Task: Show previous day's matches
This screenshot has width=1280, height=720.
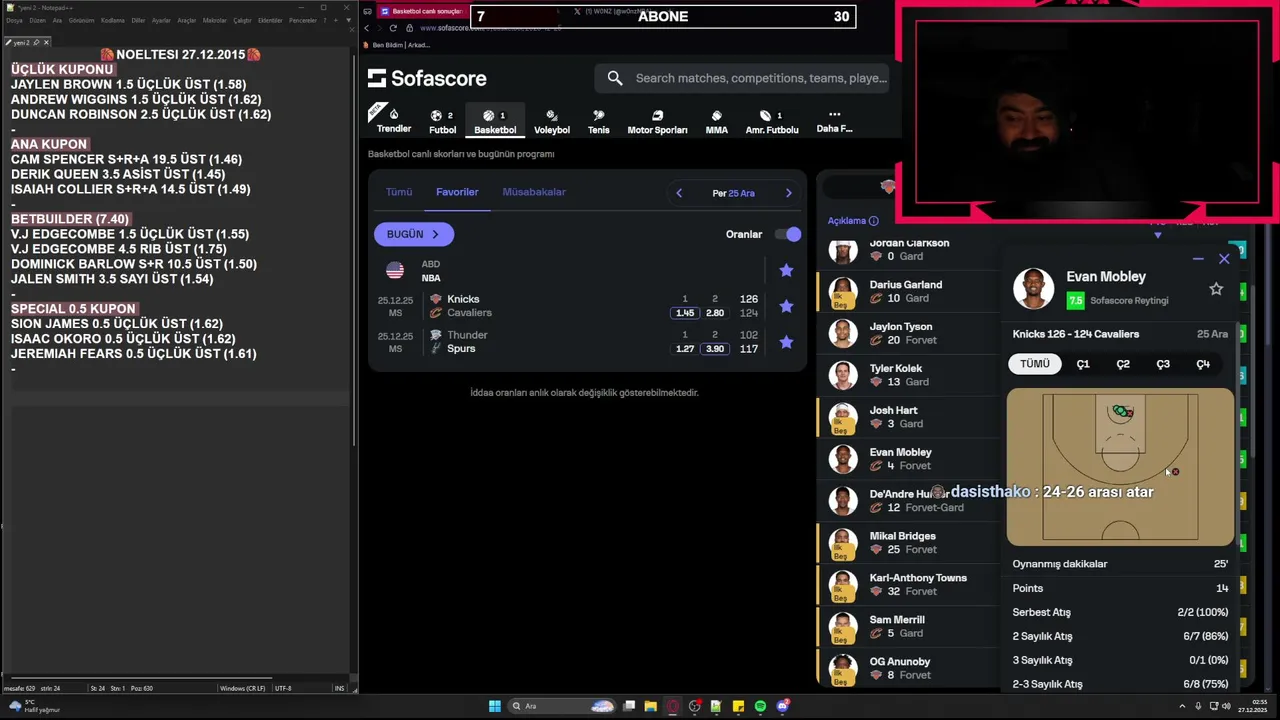Action: 679,193
